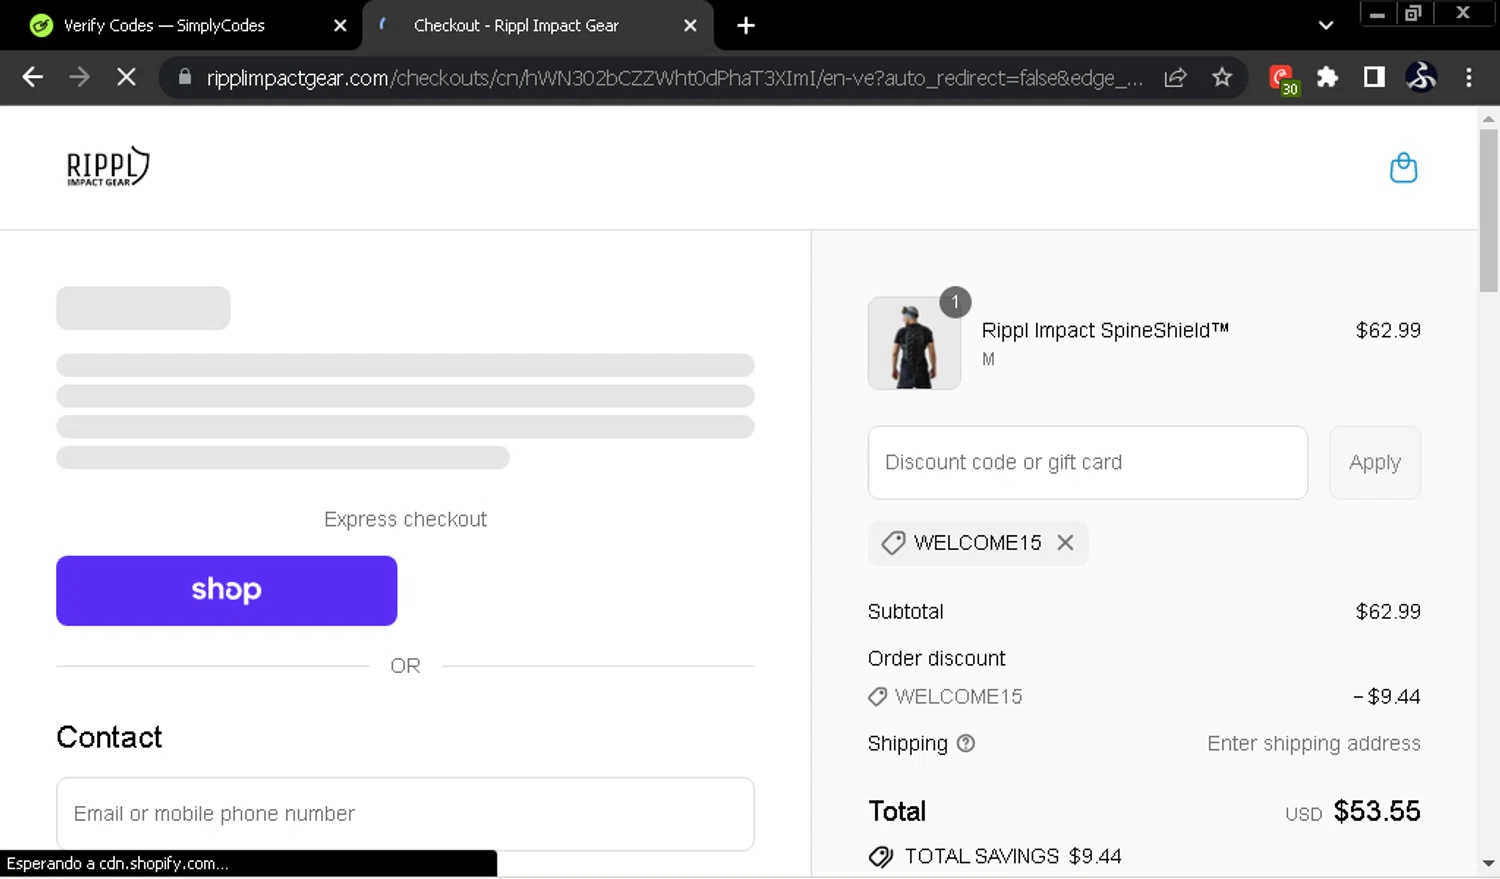Open the red extension with 30 badge
The width and height of the screenshot is (1500, 879).
tap(1283, 78)
